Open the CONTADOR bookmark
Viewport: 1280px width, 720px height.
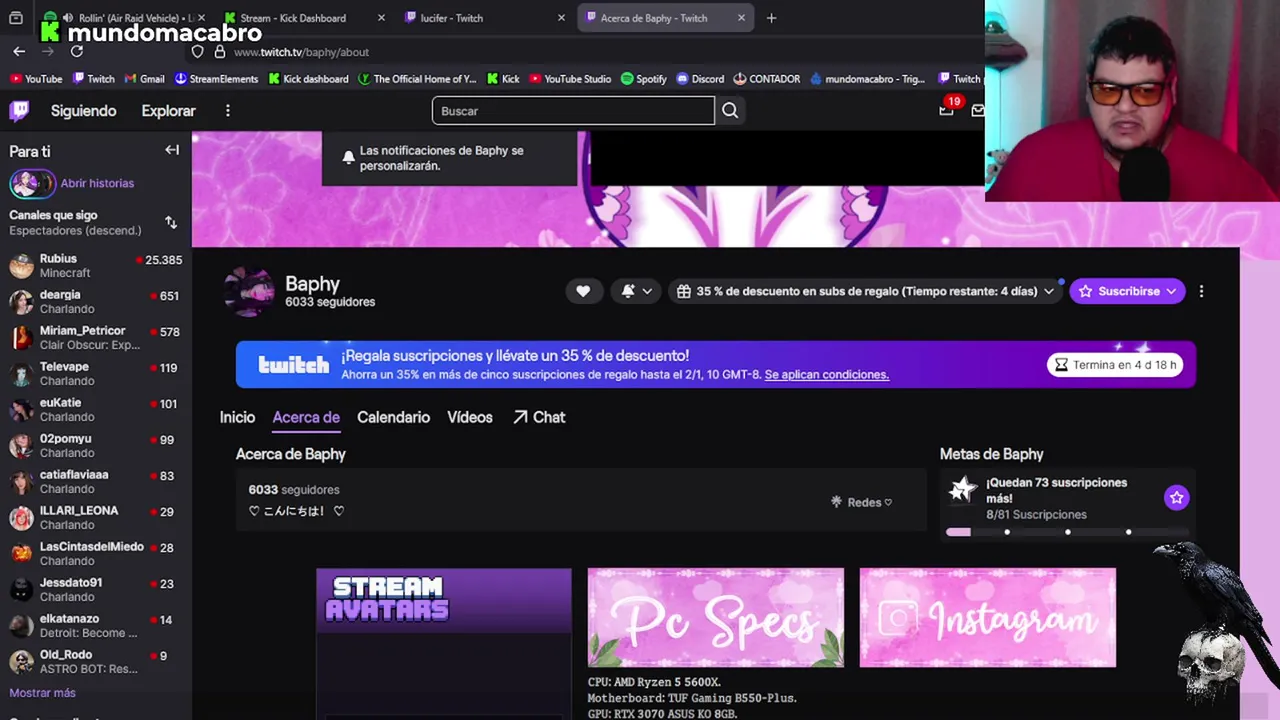click(766, 79)
